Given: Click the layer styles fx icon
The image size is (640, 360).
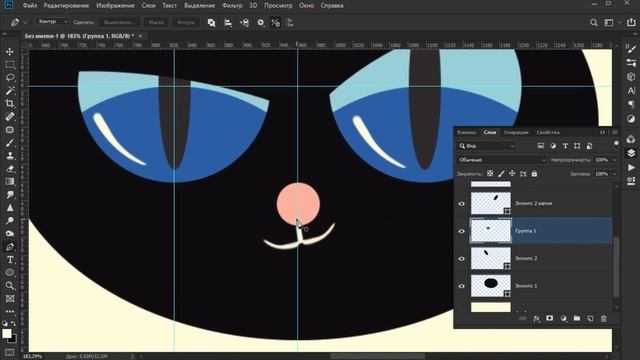Looking at the screenshot, I should click(x=536, y=318).
